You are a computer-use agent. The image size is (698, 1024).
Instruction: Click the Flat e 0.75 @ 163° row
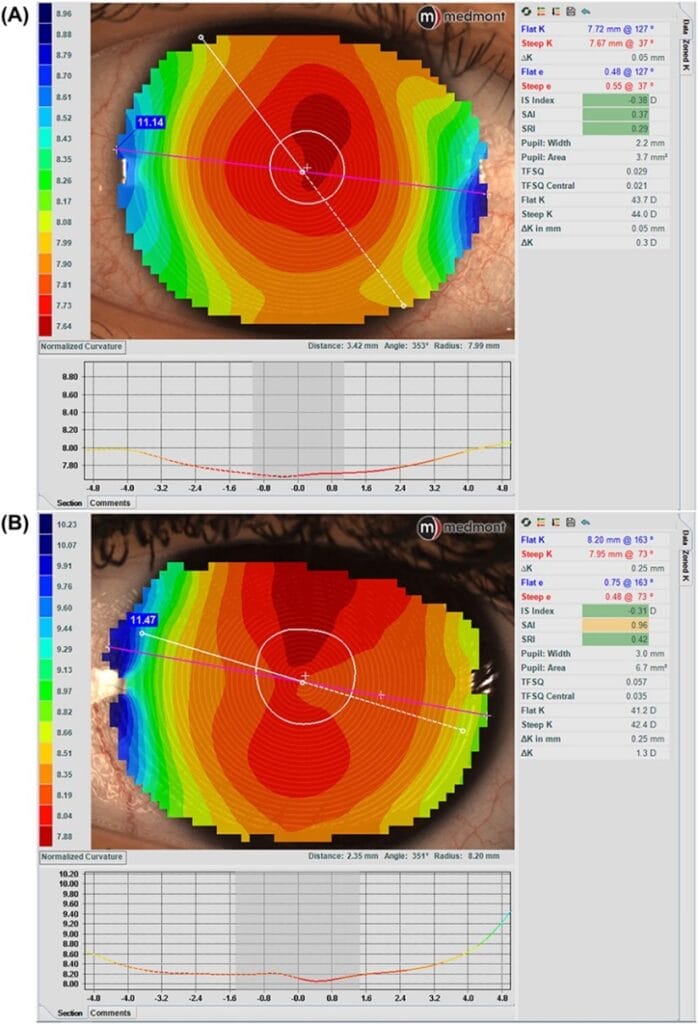[x=594, y=583]
